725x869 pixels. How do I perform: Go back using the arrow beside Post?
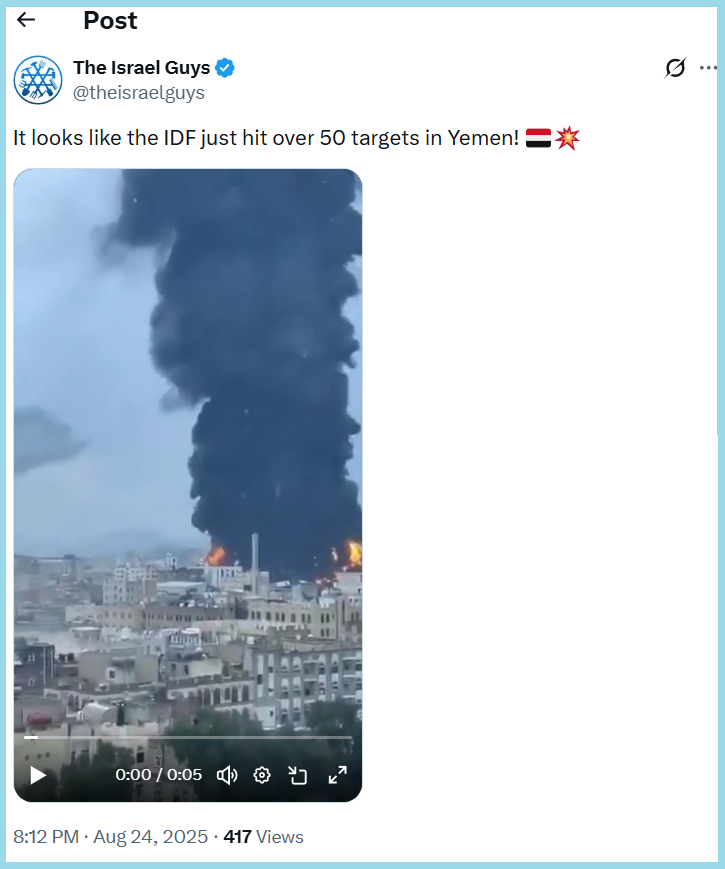tap(26, 20)
